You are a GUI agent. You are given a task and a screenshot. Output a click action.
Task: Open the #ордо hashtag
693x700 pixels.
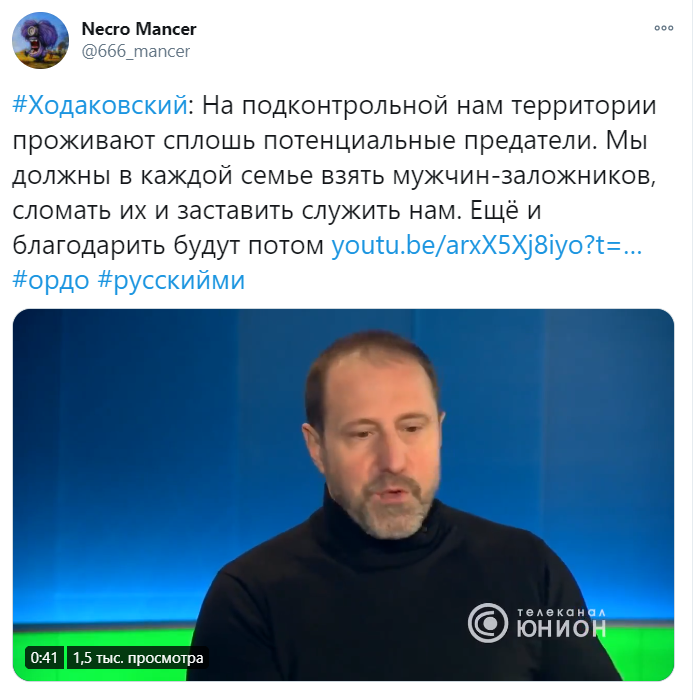tap(51, 280)
